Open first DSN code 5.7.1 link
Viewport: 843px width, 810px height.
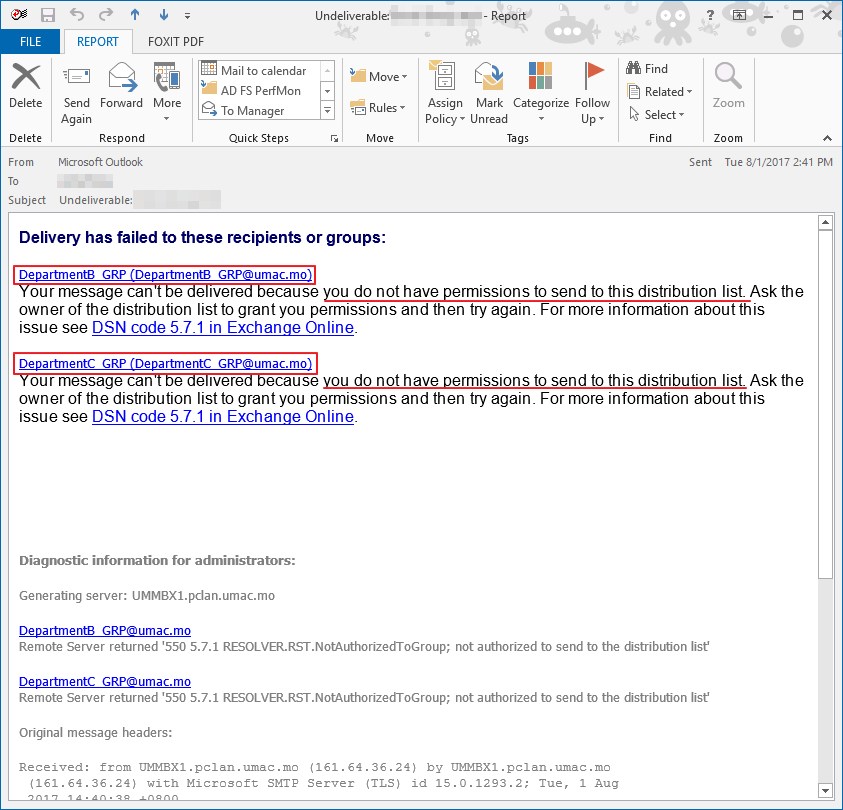coord(223,327)
